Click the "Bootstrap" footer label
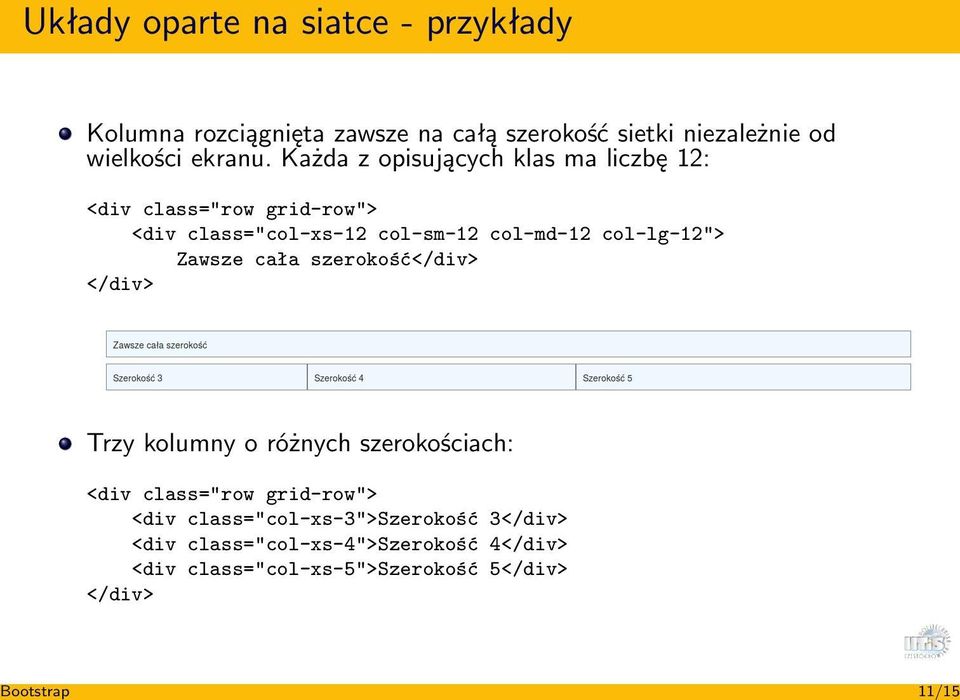The image size is (960, 700). point(35,692)
